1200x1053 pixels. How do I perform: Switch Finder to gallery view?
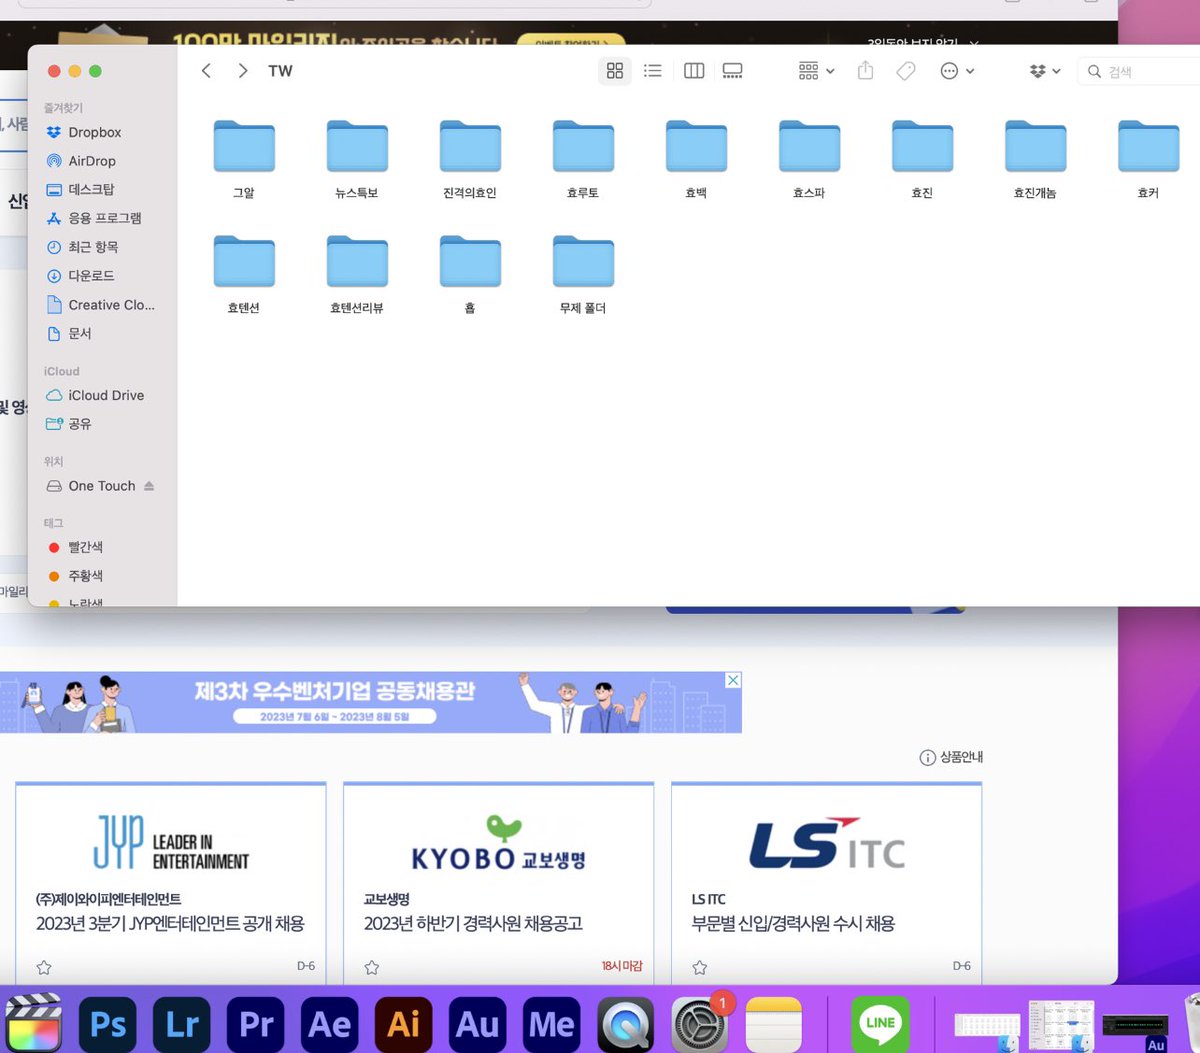pos(733,71)
